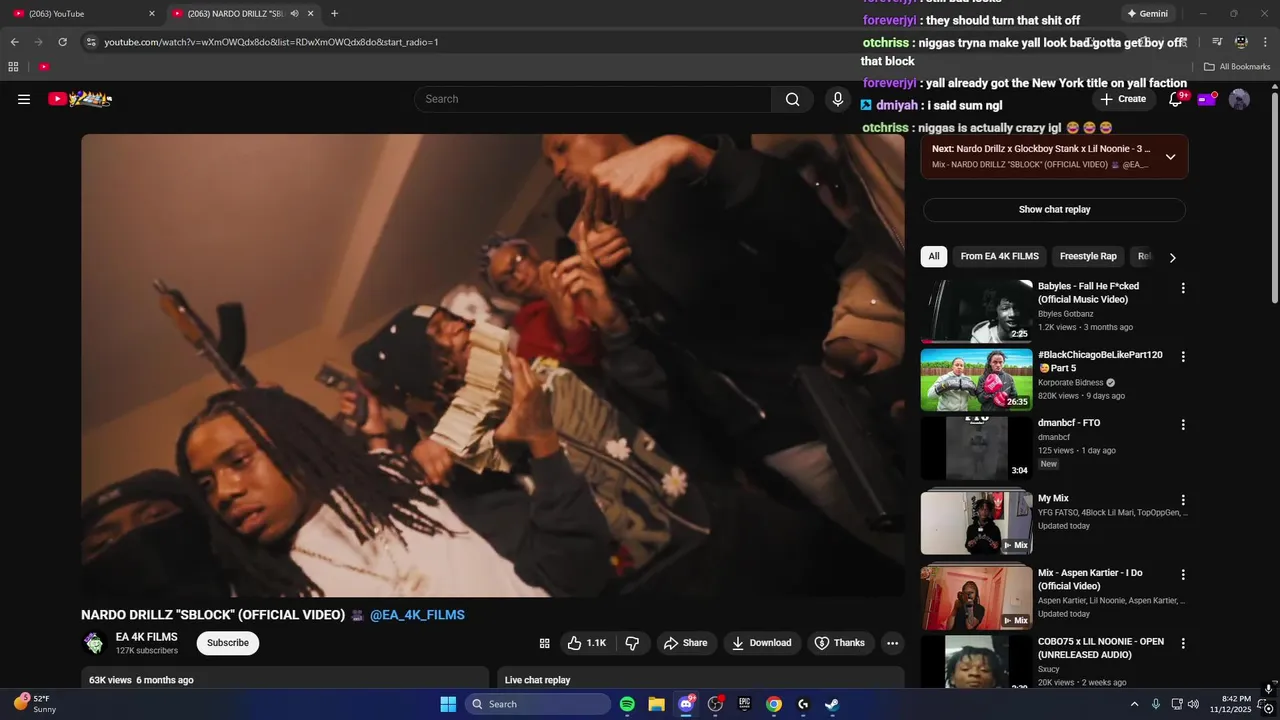1280x720 pixels.
Task: Click the Windows taskbar search box
Action: coord(538,704)
